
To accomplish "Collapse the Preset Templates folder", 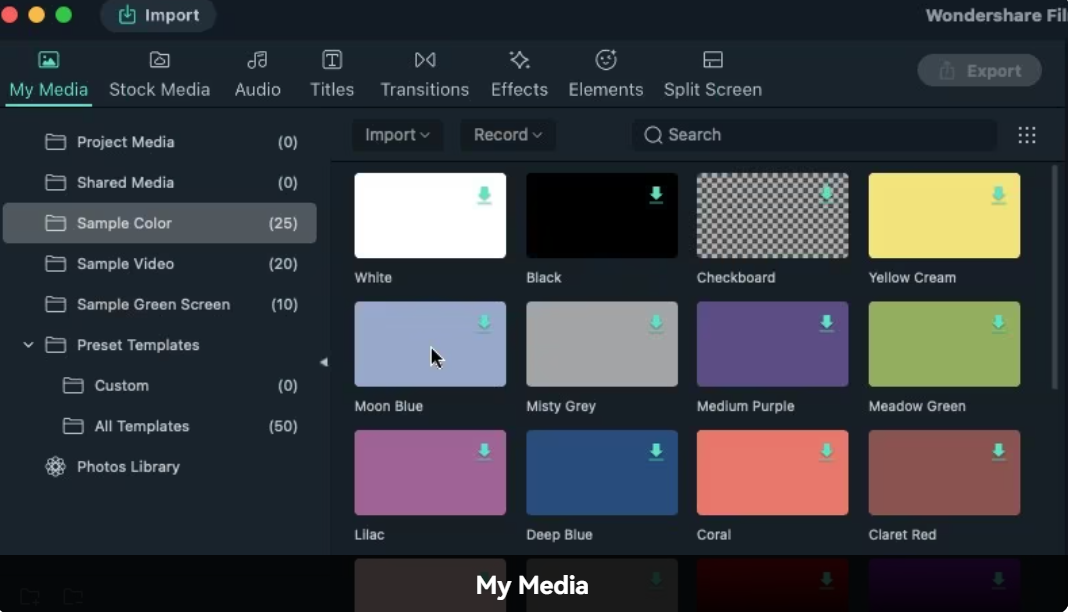I will [28, 345].
